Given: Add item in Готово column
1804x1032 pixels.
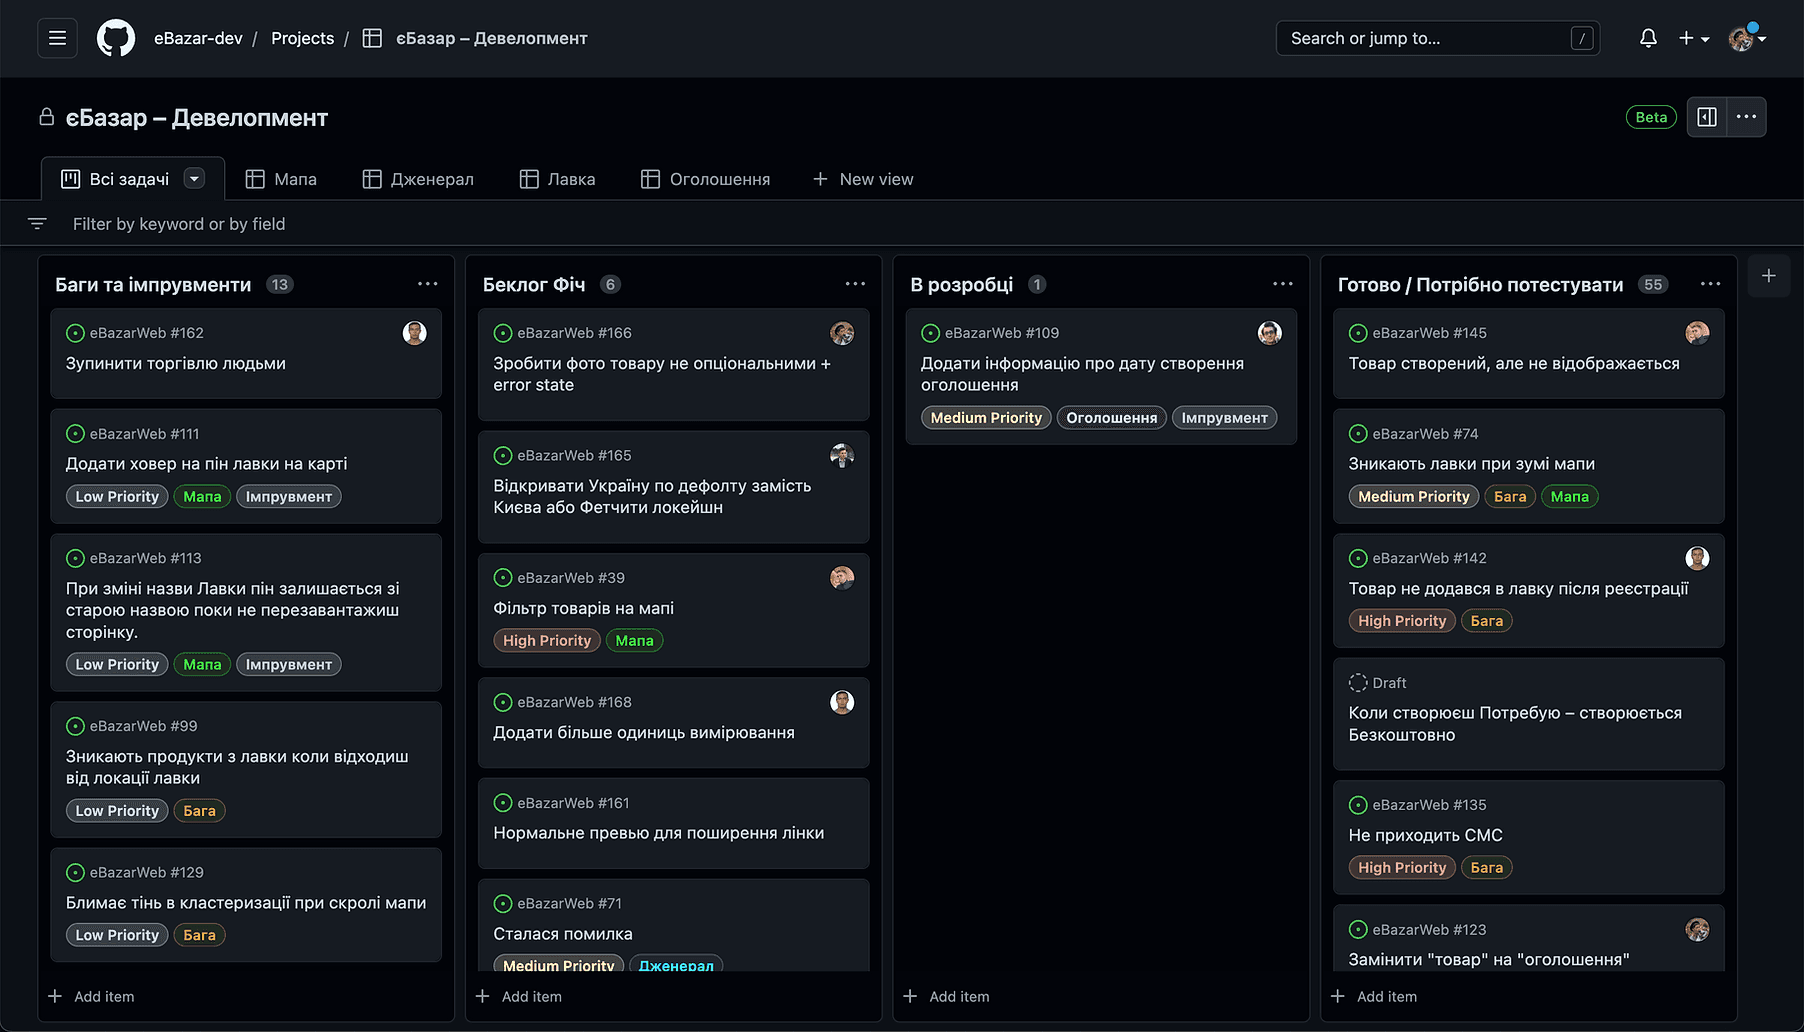Looking at the screenshot, I should click(1374, 996).
